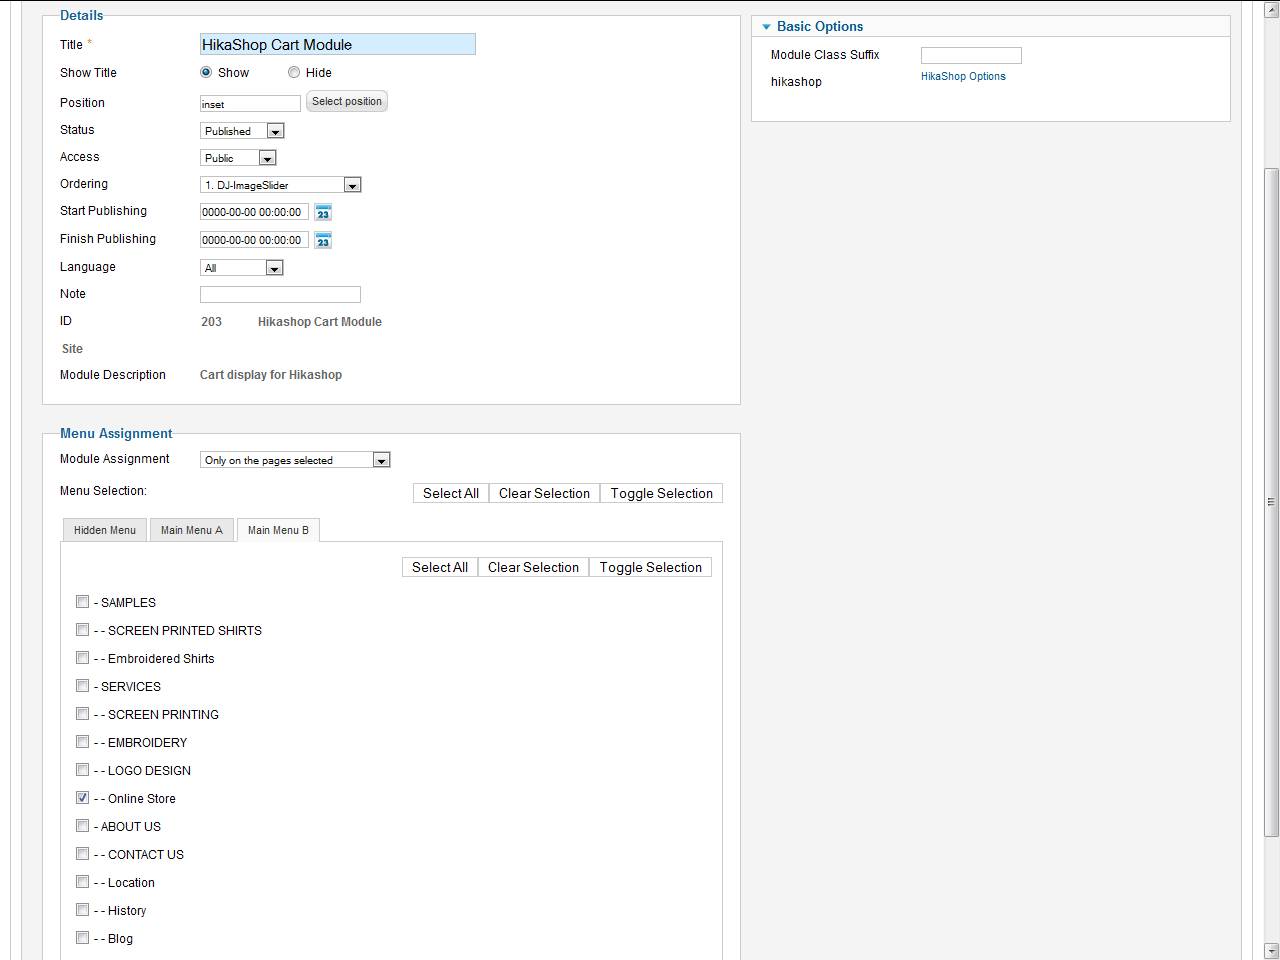Screen dimensions: 1280x960
Task: Tick the EMBROIDERY checkbox
Action: [83, 742]
